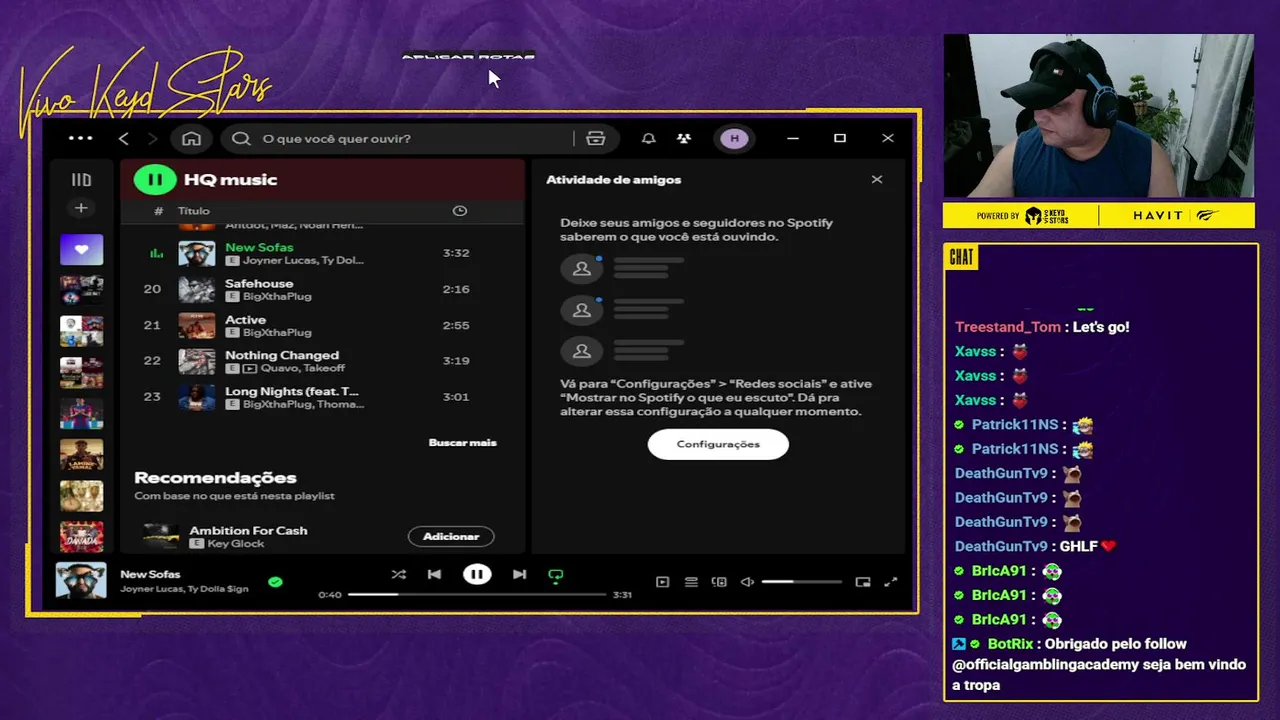The width and height of the screenshot is (1280, 720).
Task: Adjust the volume slider
Action: (x=801, y=582)
